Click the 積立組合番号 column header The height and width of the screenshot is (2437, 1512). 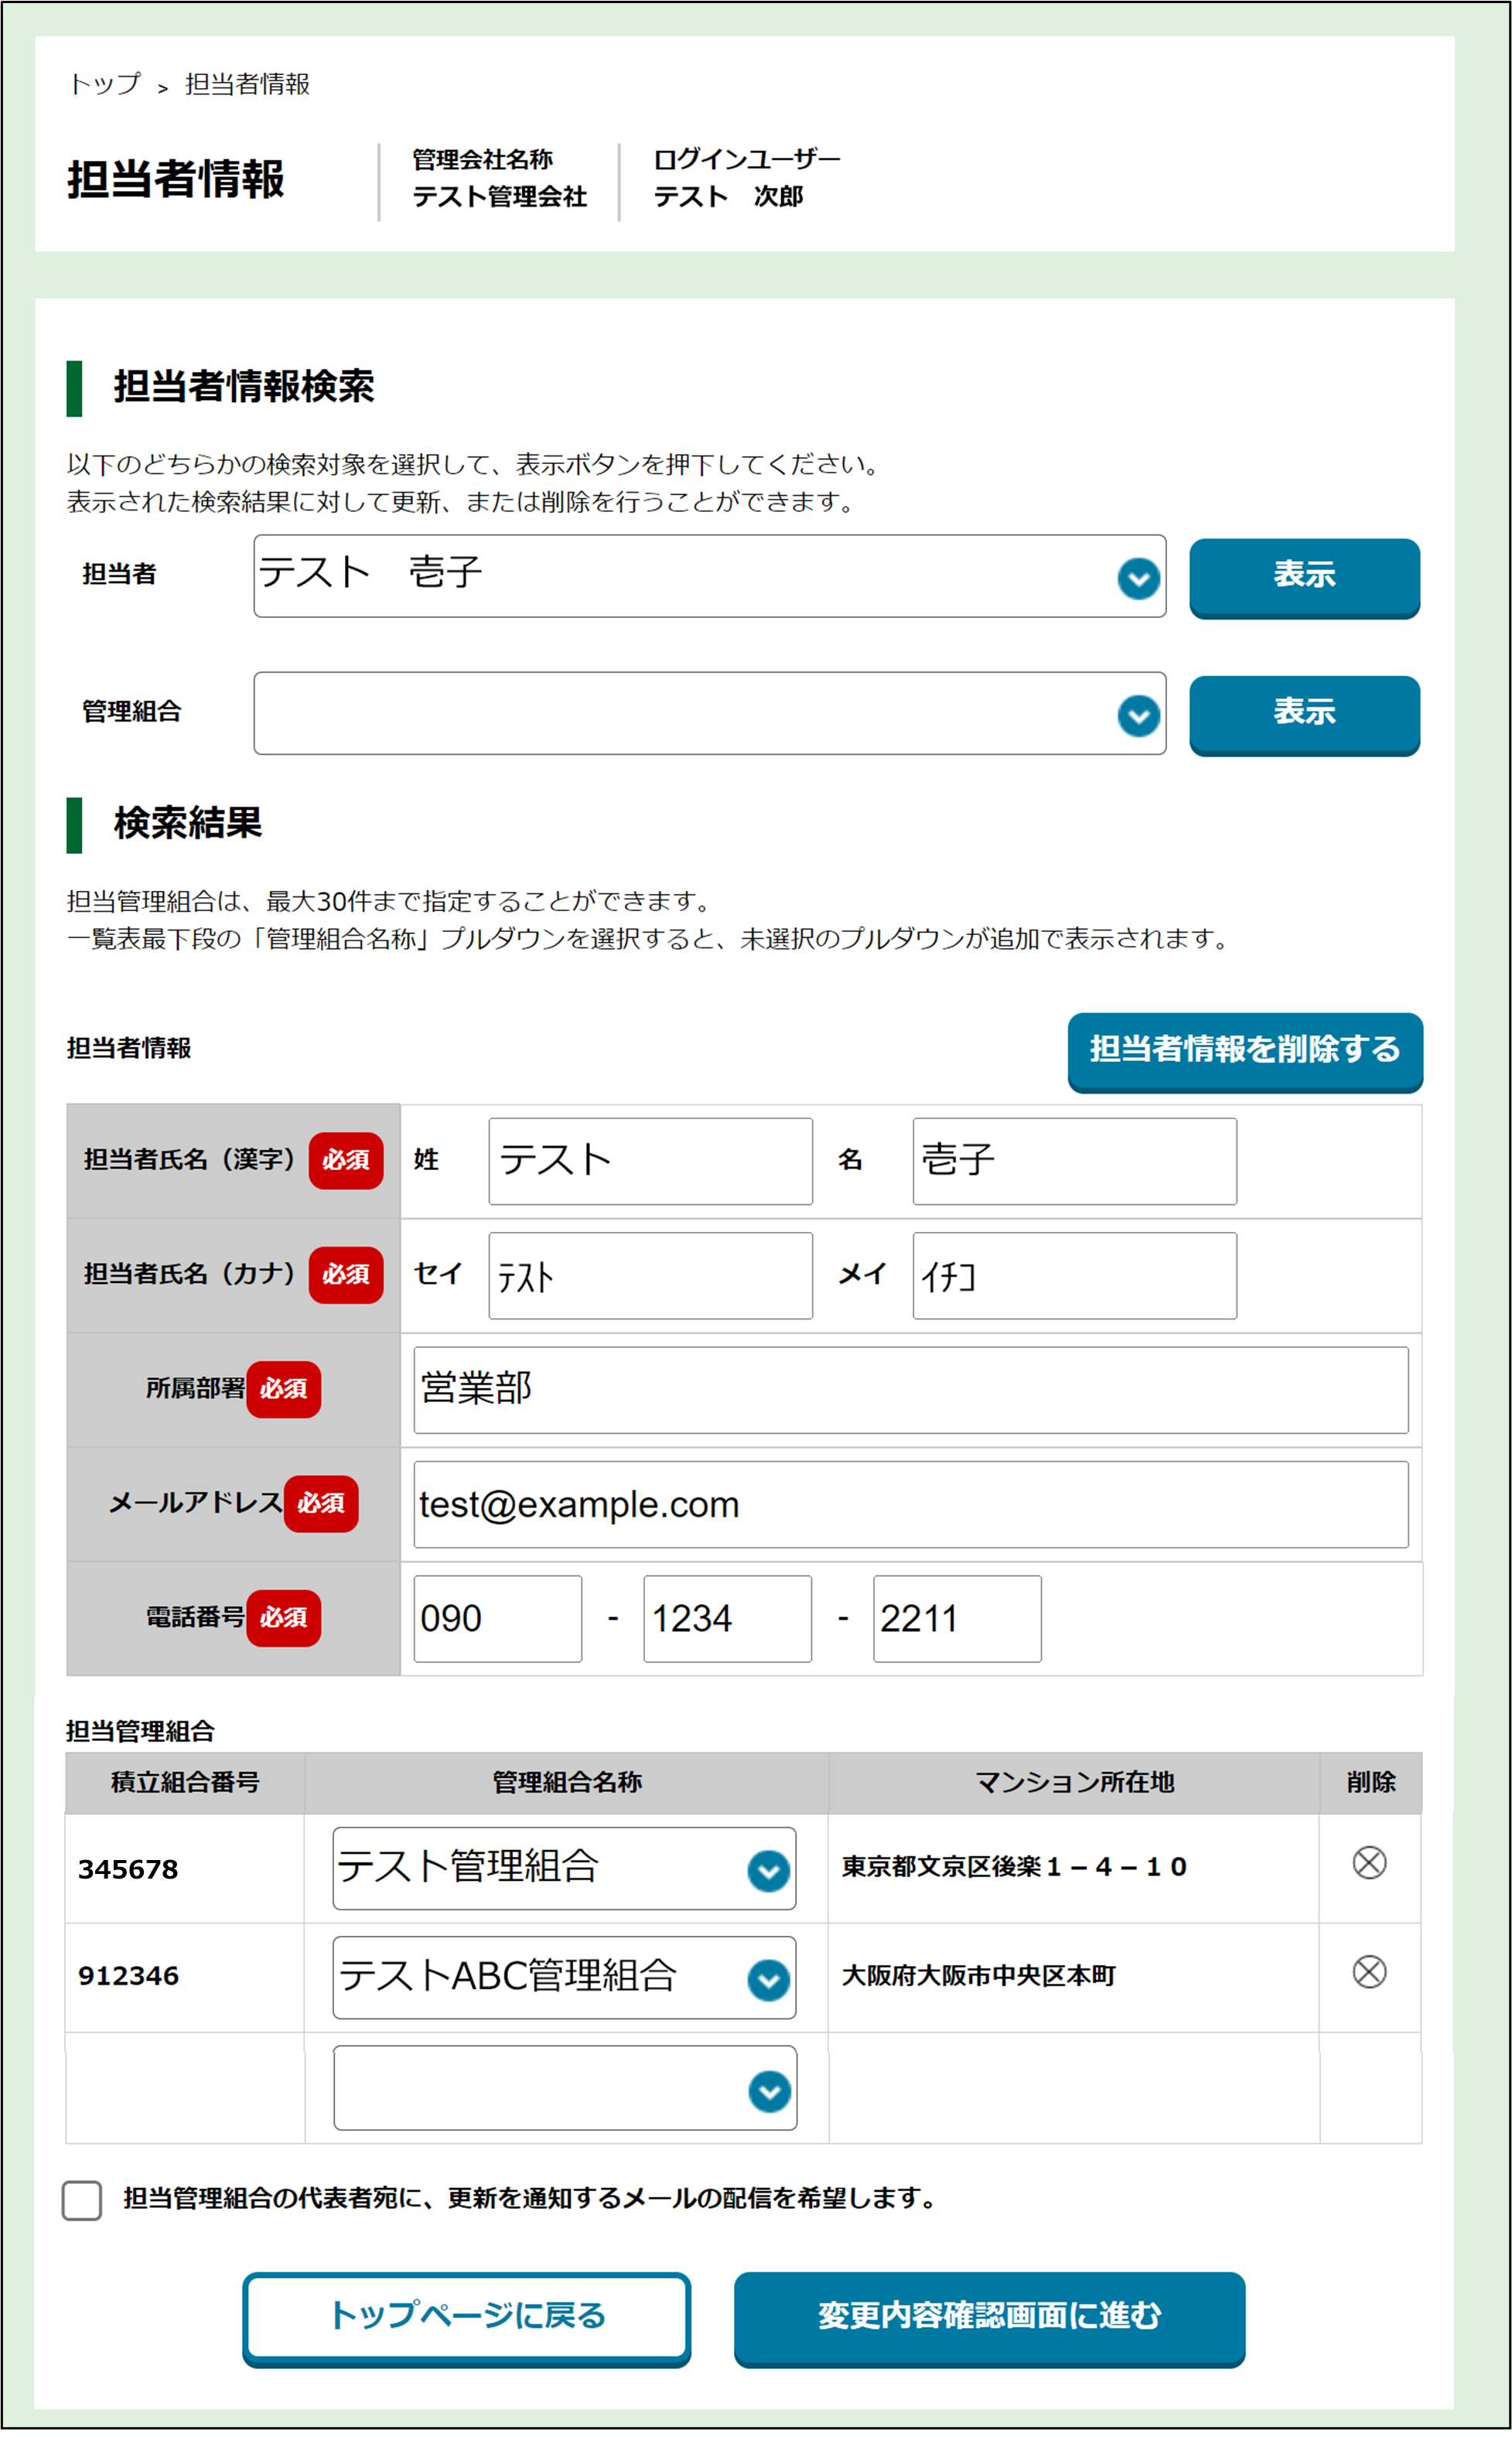click(185, 1782)
